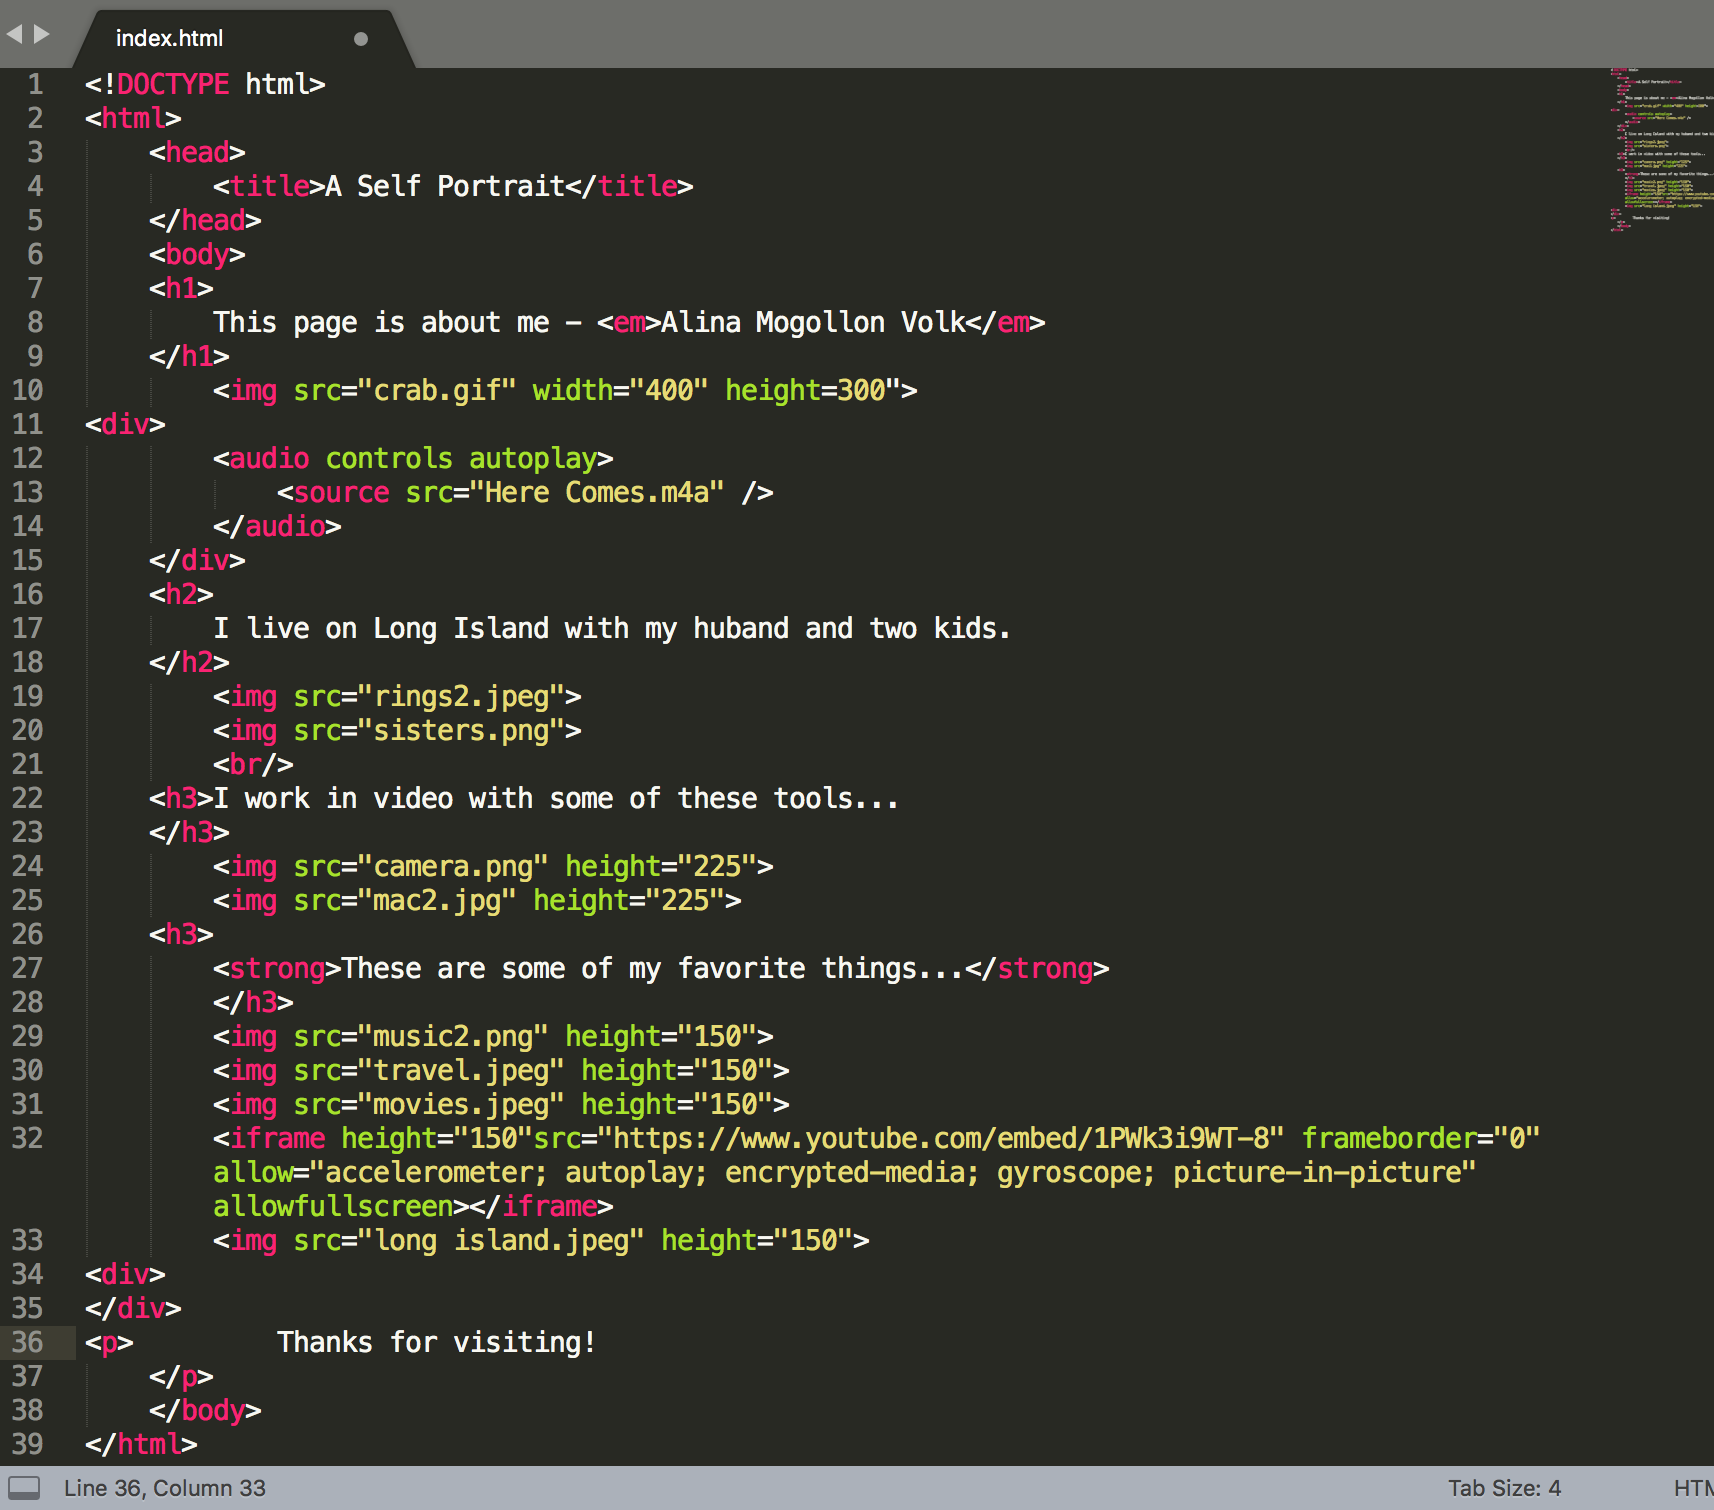Open the Tab Size: 4 menu
This screenshot has height=1510, width=1714.
(1504, 1488)
